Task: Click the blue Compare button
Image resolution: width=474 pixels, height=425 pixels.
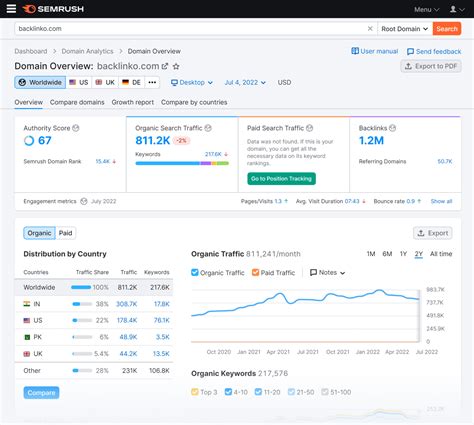Action: pyautogui.click(x=41, y=393)
